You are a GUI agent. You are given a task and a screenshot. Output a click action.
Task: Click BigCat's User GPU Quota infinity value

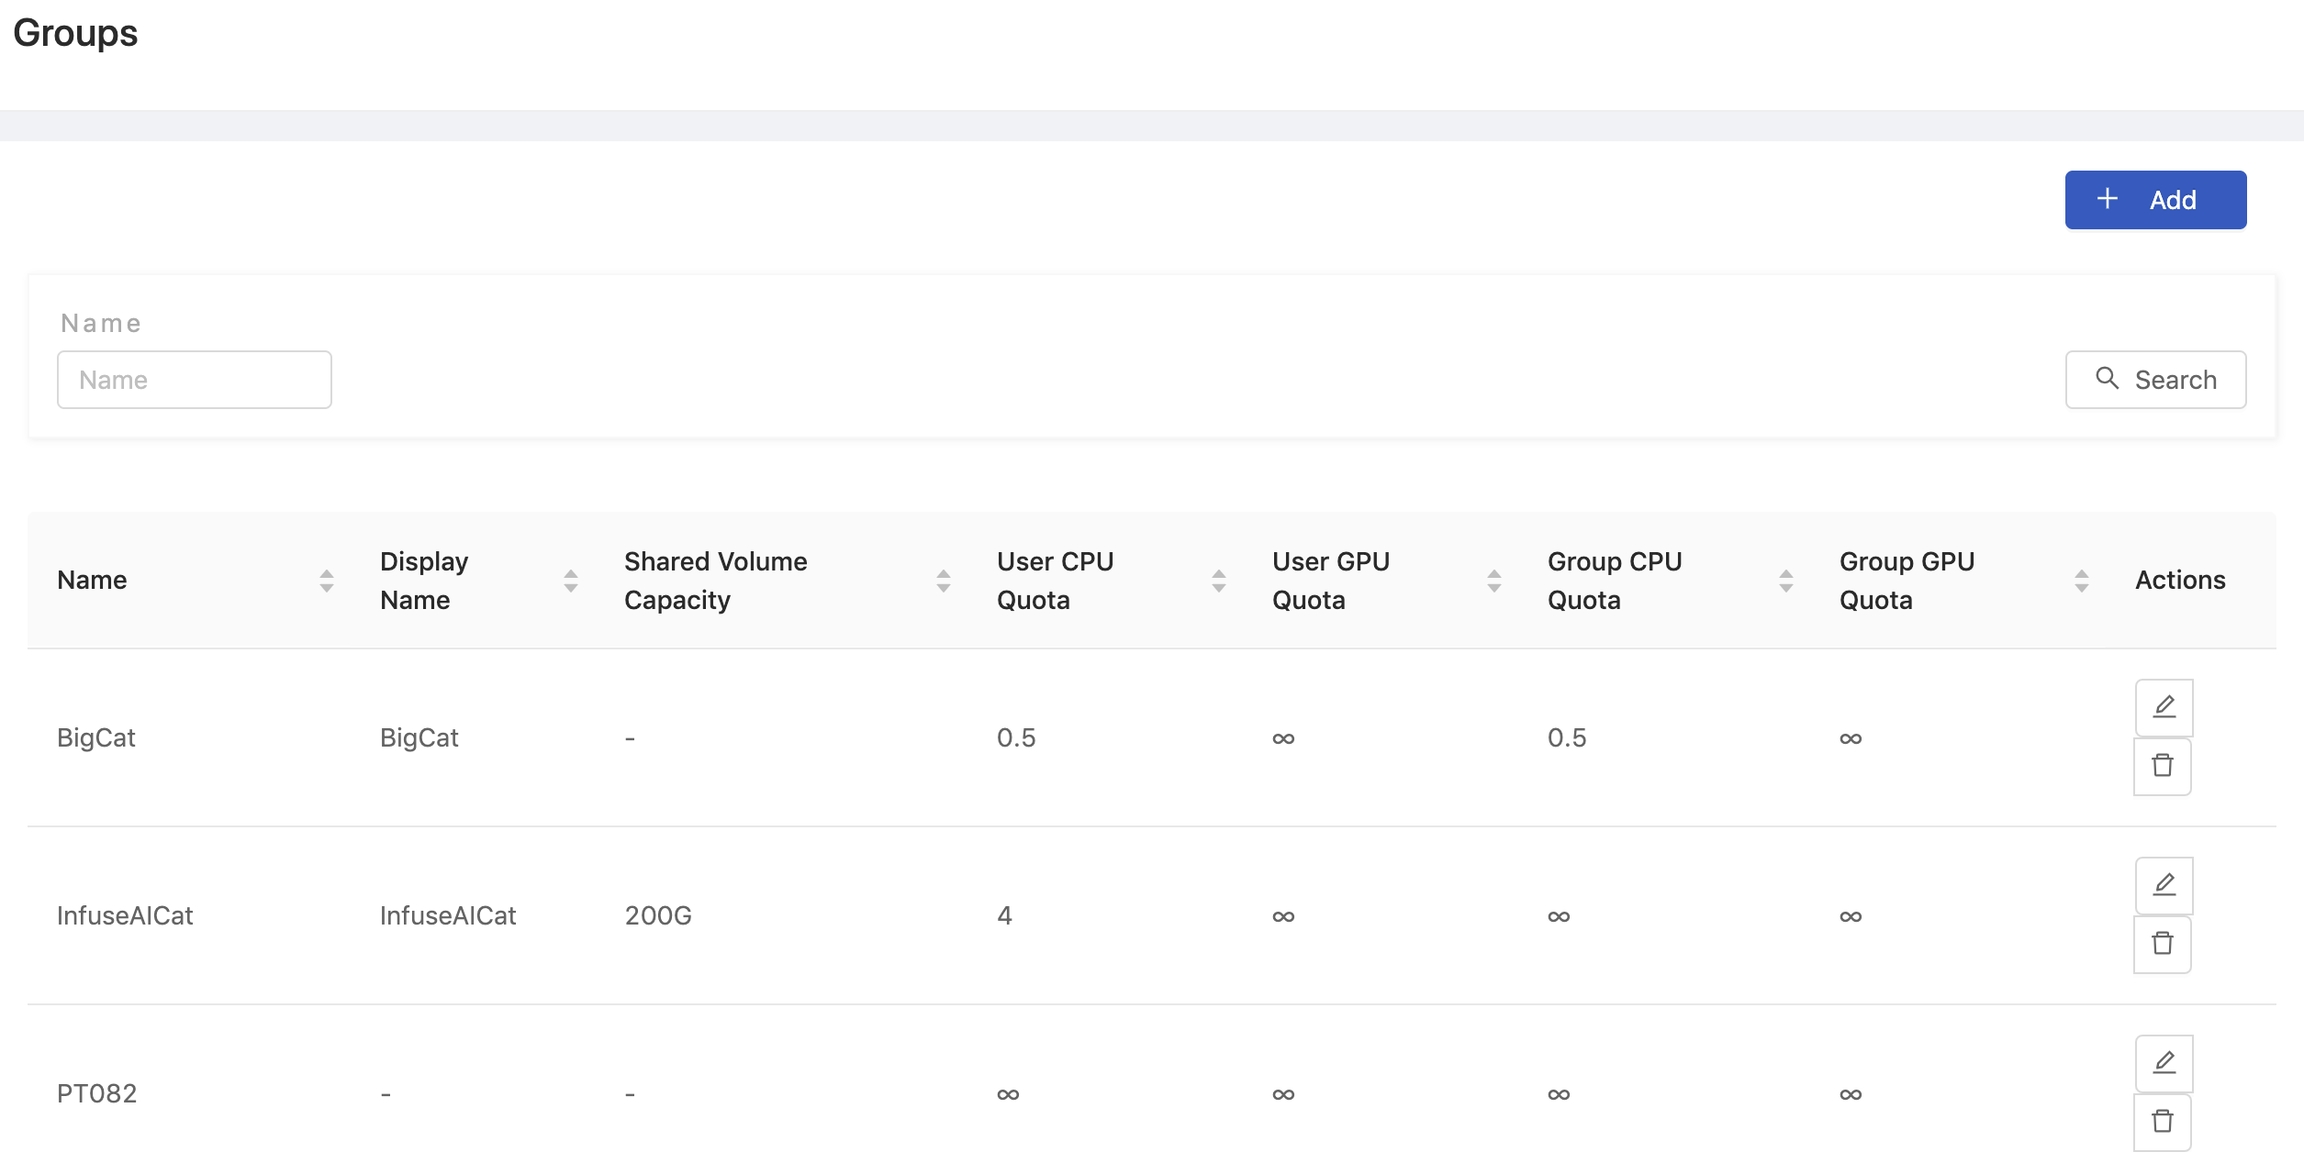pyautogui.click(x=1283, y=739)
